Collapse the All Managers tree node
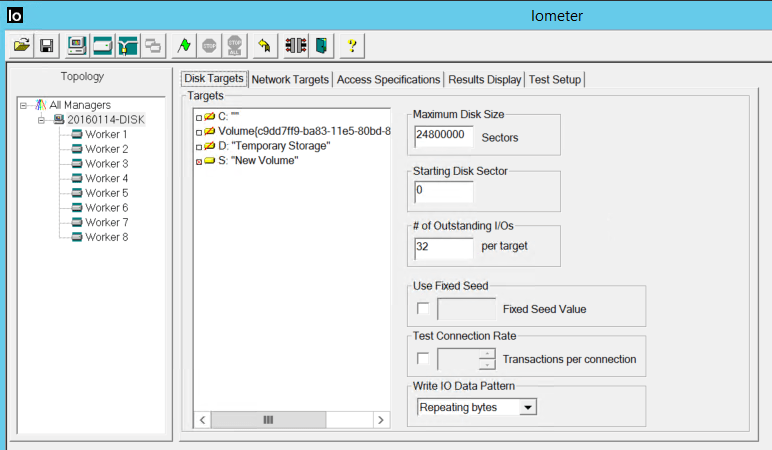The height and width of the screenshot is (450, 772). [x=23, y=105]
